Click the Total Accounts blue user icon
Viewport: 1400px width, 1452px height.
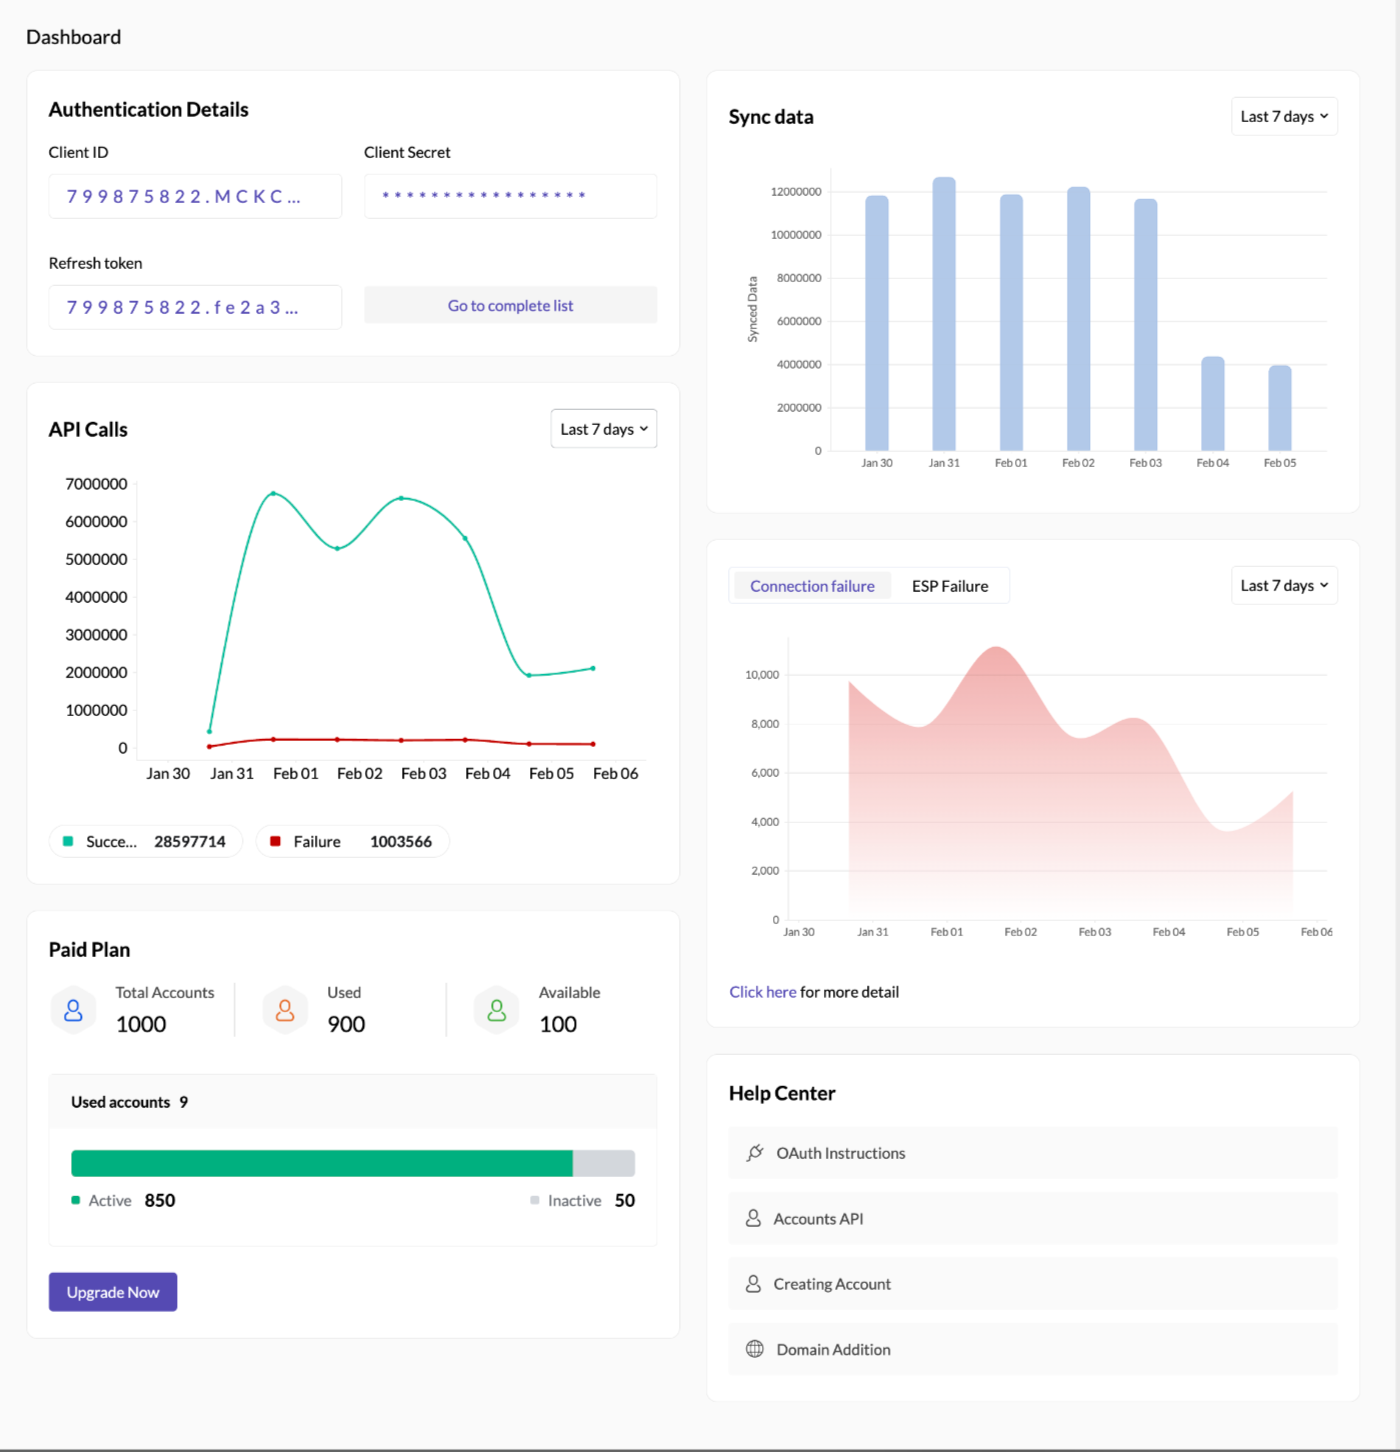tap(73, 1009)
